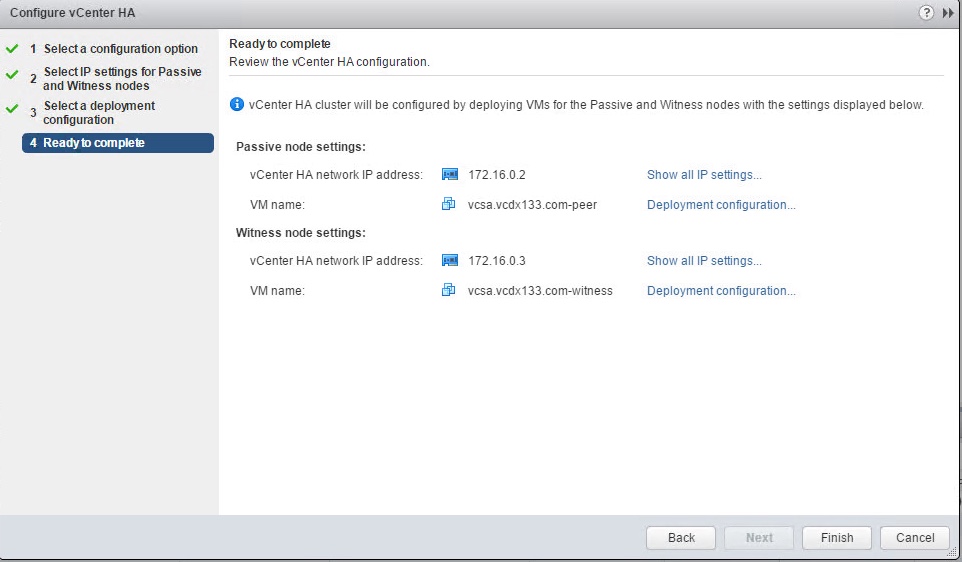Viewport: 962px width, 562px height.
Task: Click the network icon beside 172.16.0.2
Action: coord(450,175)
